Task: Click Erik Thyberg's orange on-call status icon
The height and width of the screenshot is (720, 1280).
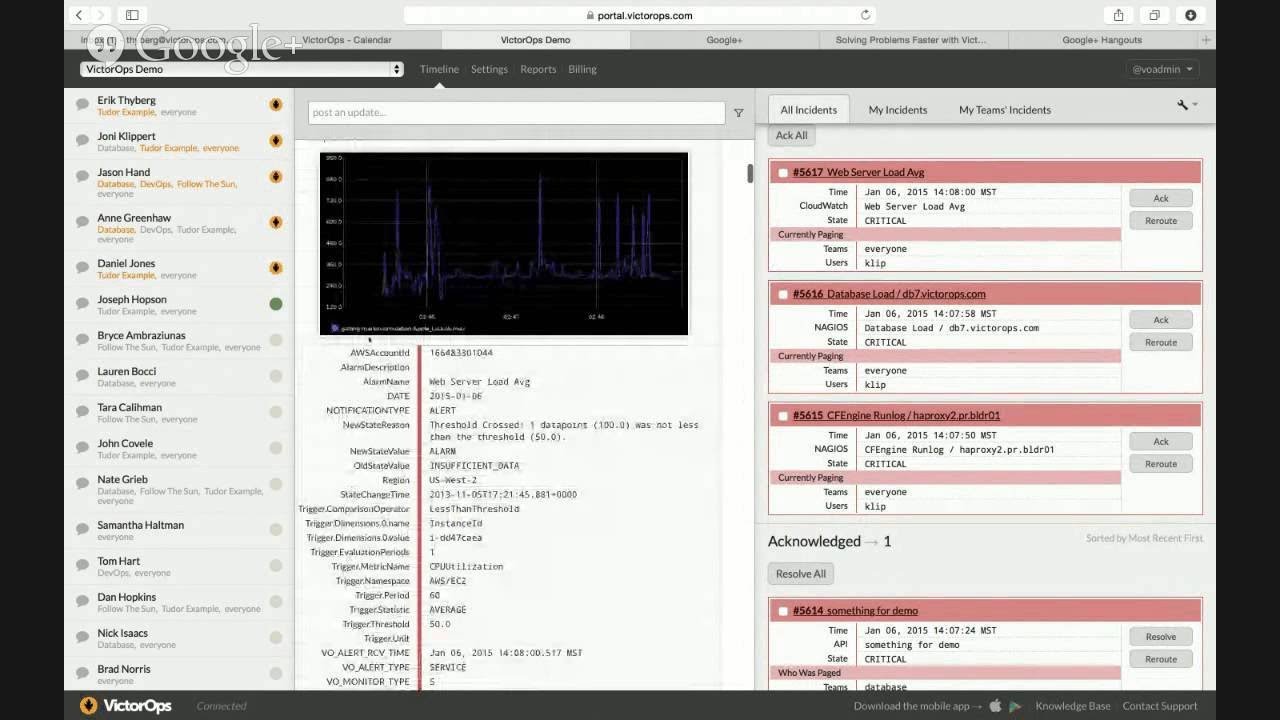Action: pos(276,104)
